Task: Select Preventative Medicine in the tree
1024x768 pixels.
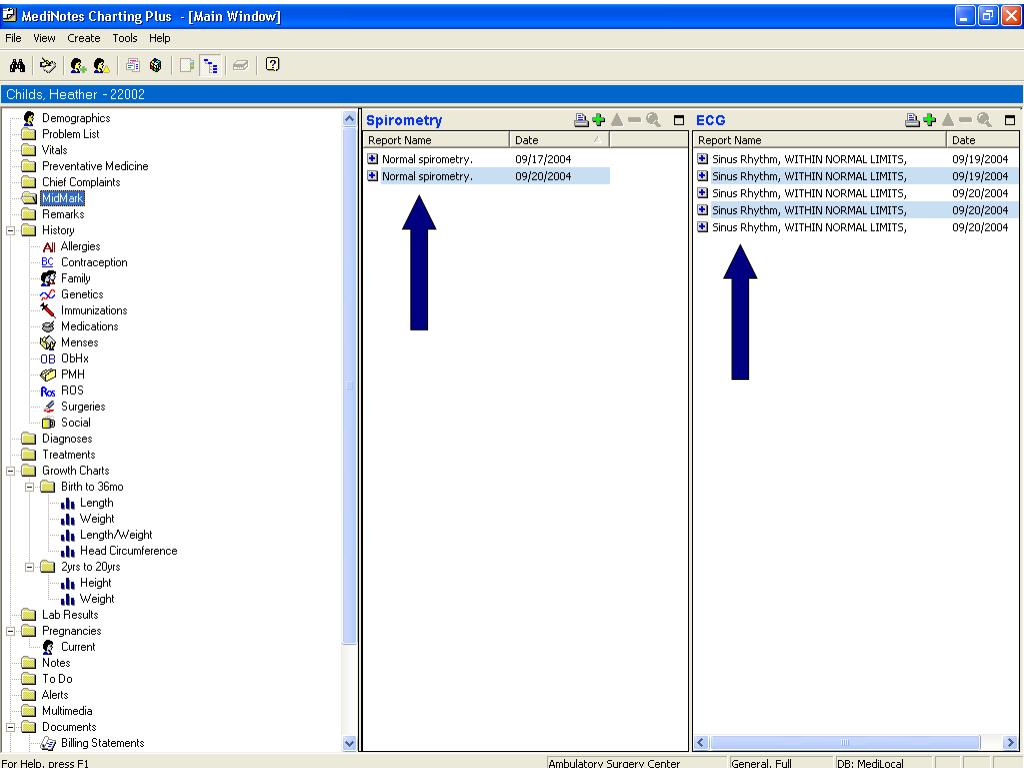Action: point(95,166)
